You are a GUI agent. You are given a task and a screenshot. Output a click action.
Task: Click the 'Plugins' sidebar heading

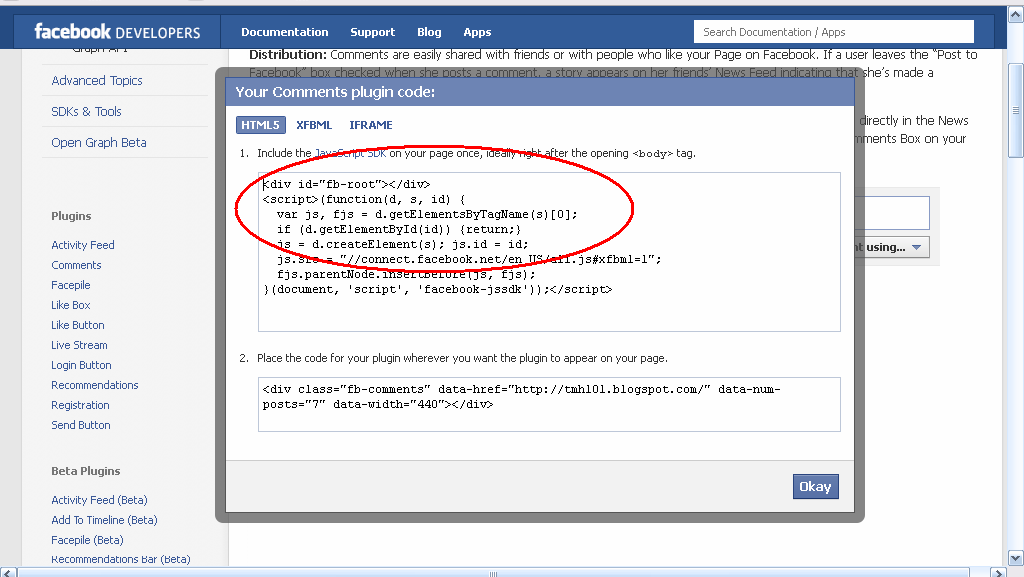pos(71,216)
